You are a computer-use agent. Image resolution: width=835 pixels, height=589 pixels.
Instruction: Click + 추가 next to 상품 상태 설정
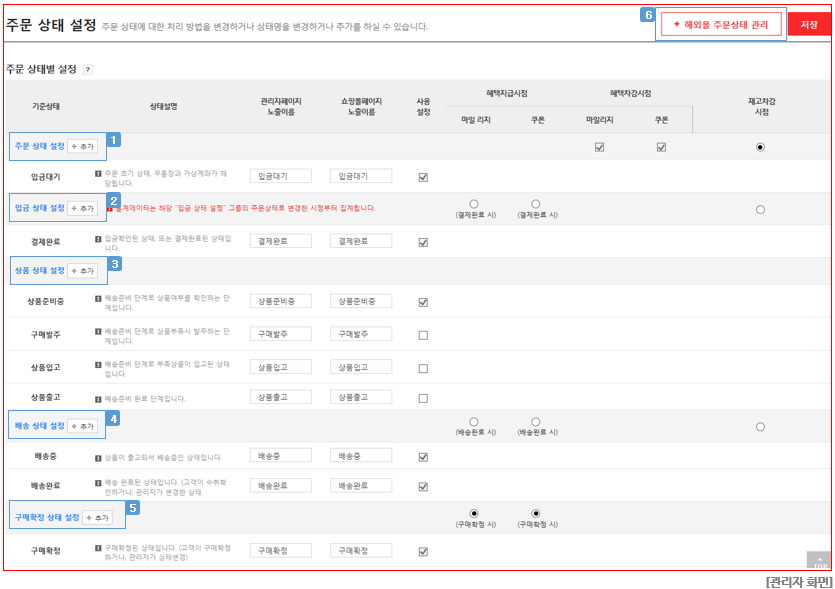click(83, 271)
